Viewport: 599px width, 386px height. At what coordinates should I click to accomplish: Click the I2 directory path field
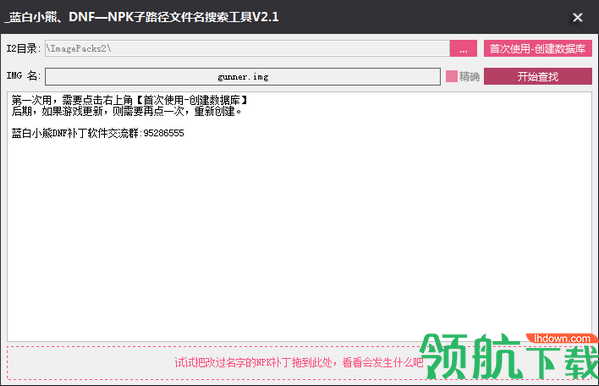pos(247,49)
